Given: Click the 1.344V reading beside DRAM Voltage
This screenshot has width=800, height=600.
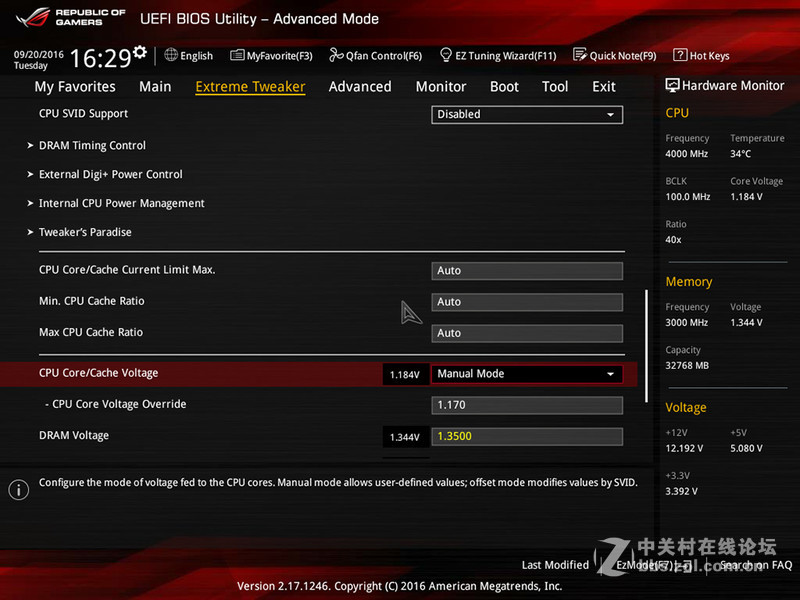Looking at the screenshot, I should tap(405, 437).
